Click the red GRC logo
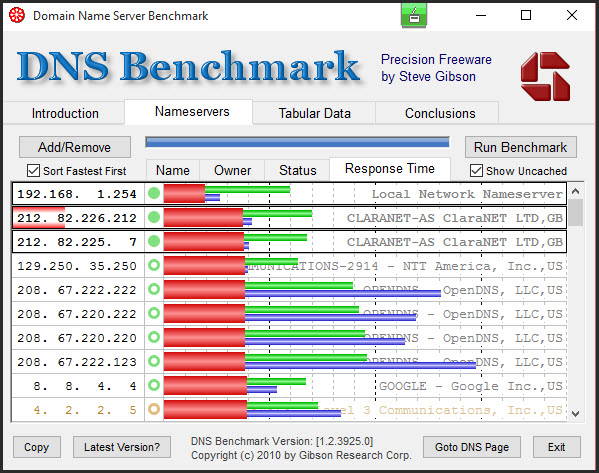 click(x=545, y=76)
